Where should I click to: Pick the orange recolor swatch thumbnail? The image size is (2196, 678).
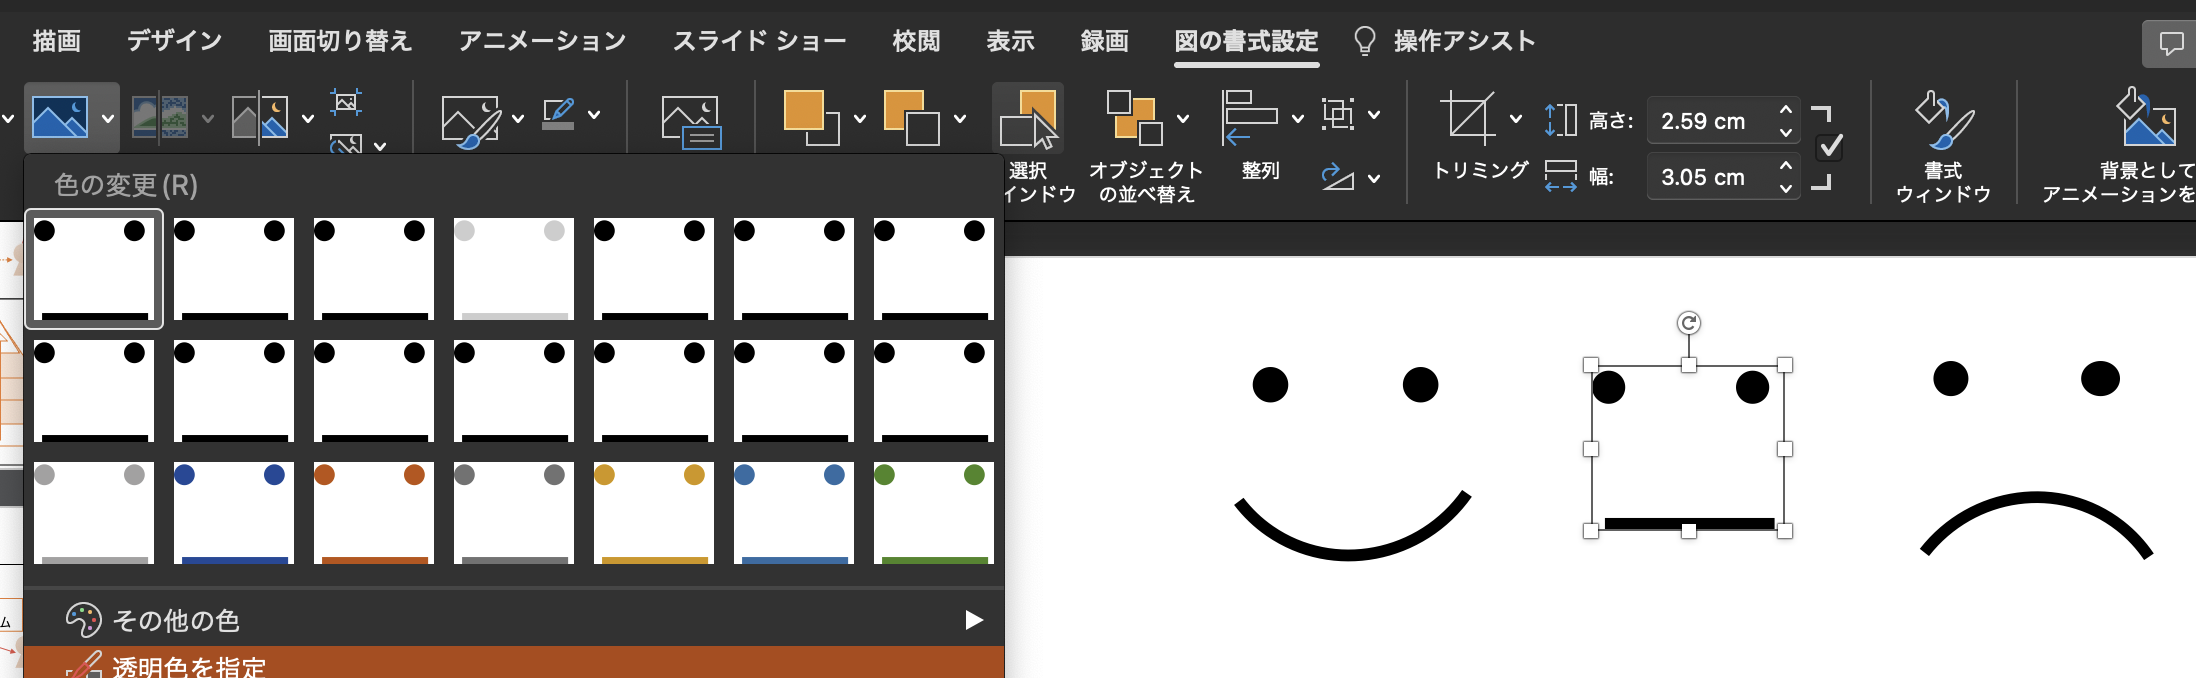[373, 512]
